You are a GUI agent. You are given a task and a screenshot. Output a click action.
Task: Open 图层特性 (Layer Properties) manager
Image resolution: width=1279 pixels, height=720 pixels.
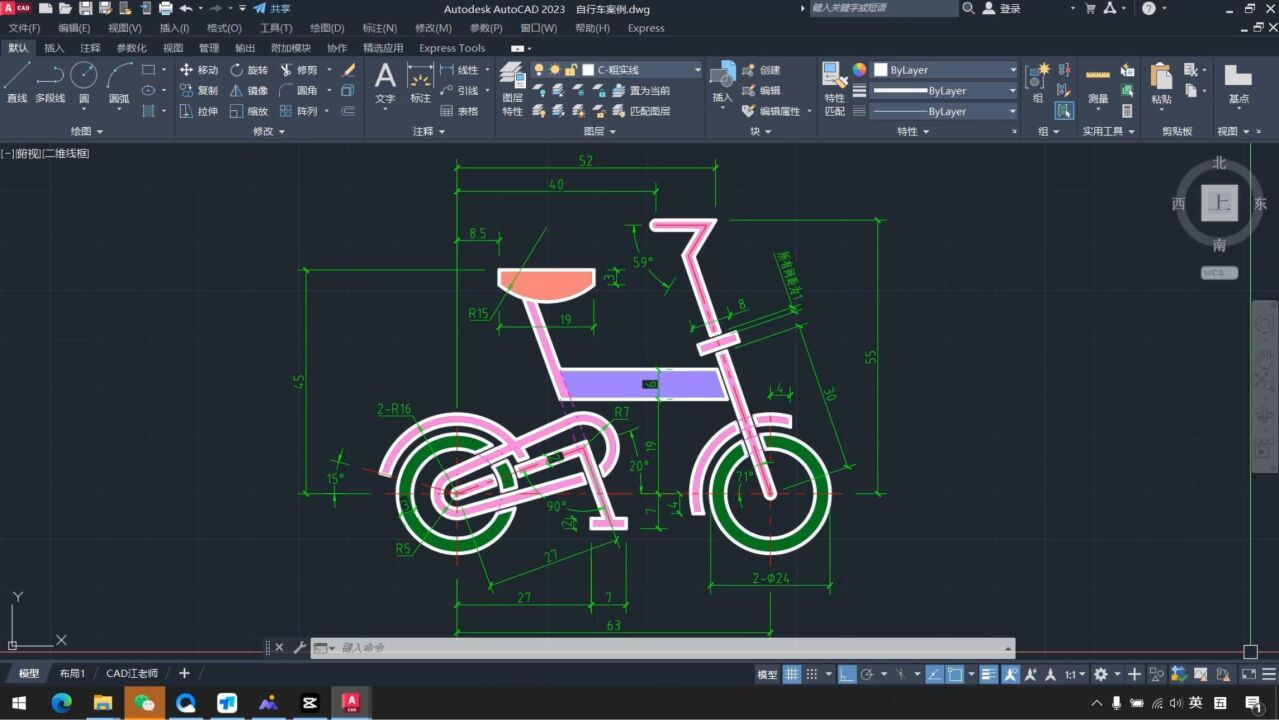512,88
